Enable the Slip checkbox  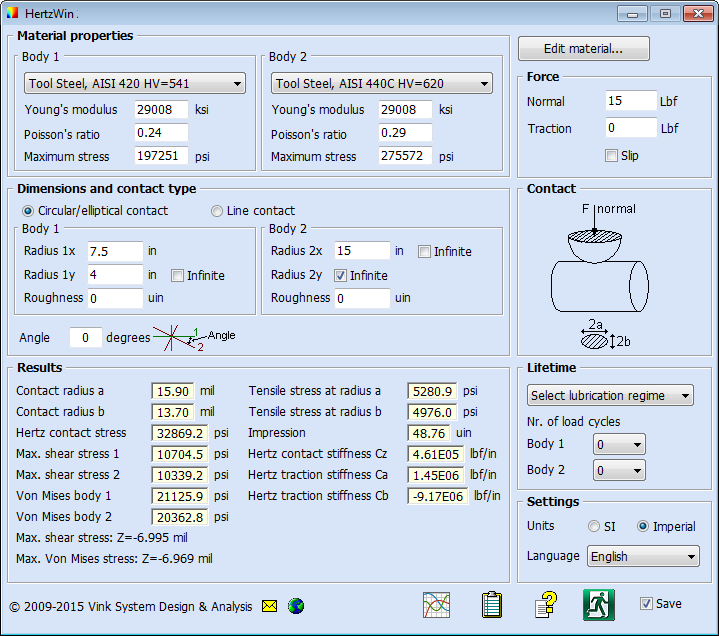612,155
